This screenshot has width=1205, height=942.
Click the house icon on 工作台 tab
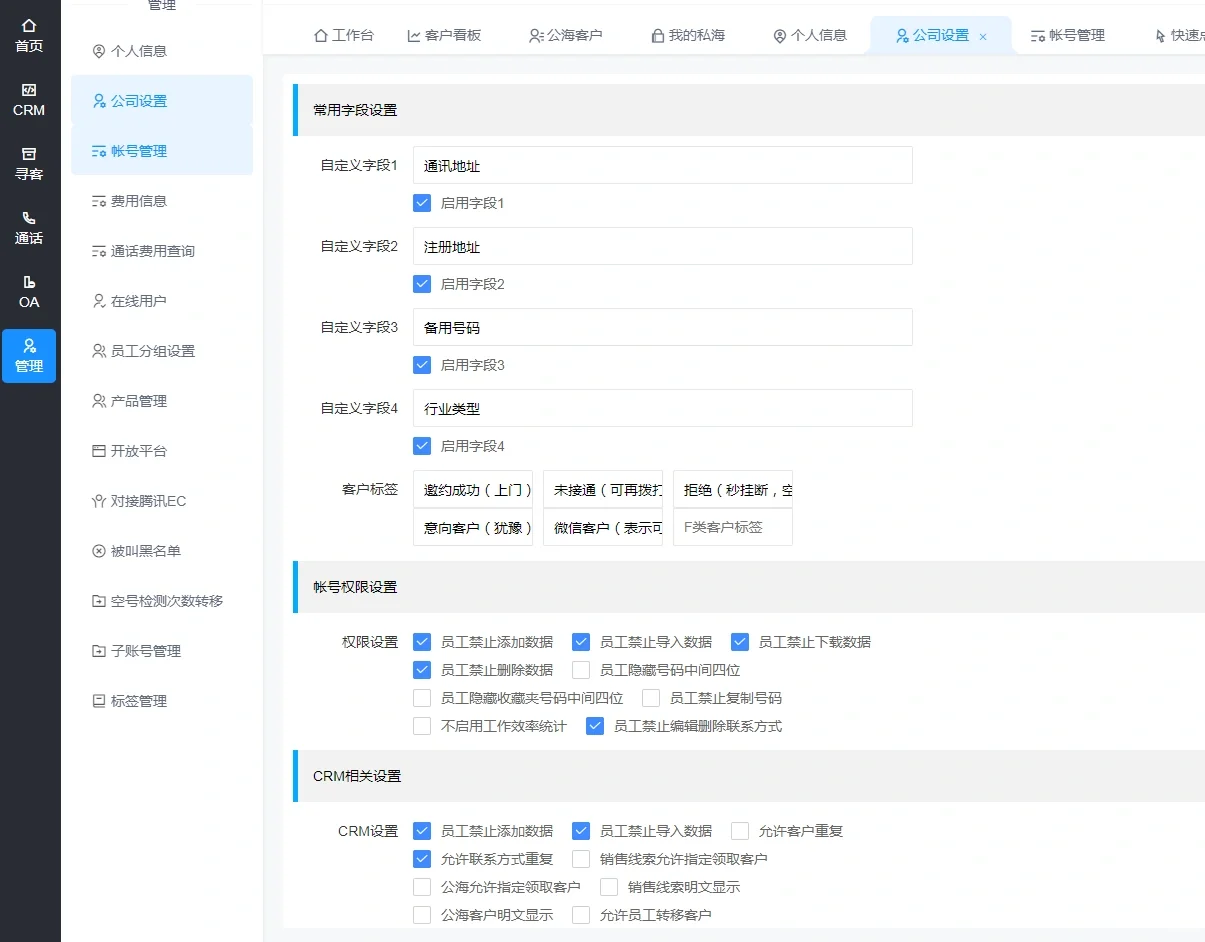pyautogui.click(x=321, y=35)
